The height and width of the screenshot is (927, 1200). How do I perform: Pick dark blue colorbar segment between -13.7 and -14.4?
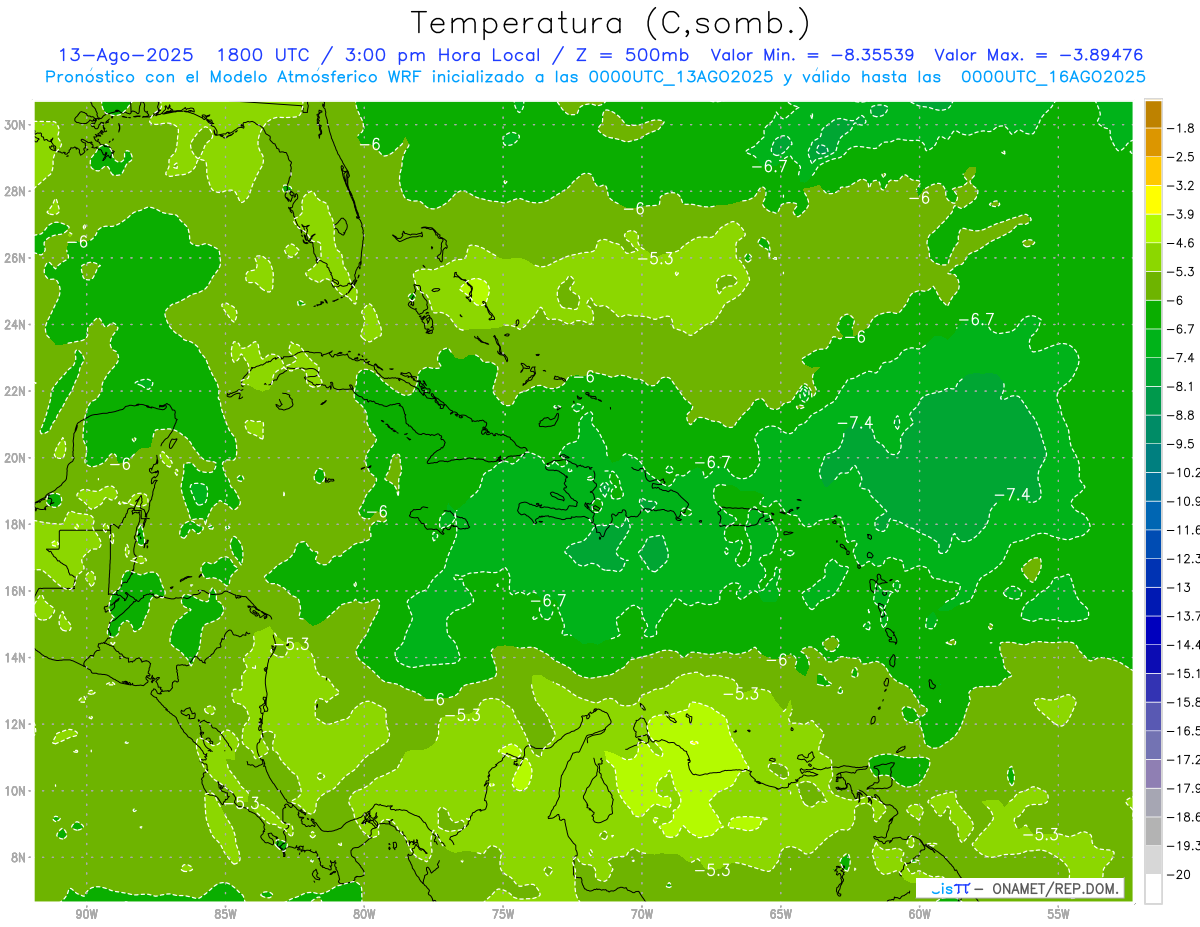pyautogui.click(x=1153, y=631)
